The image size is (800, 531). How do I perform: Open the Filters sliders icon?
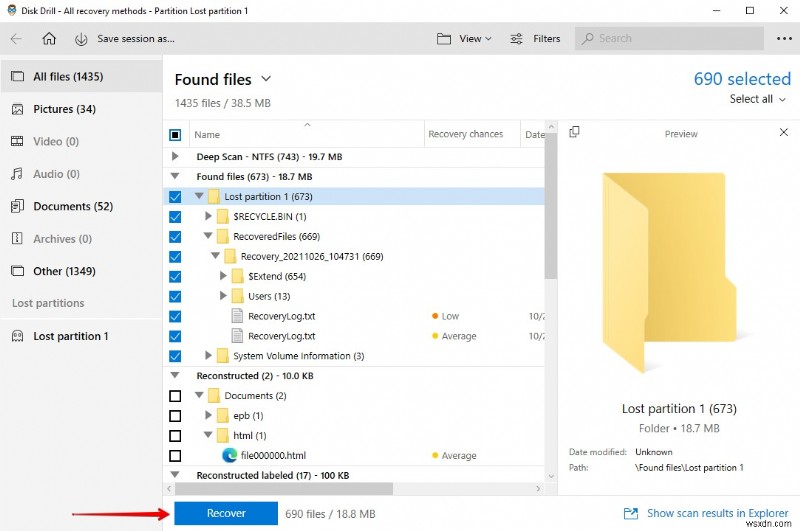pos(516,39)
